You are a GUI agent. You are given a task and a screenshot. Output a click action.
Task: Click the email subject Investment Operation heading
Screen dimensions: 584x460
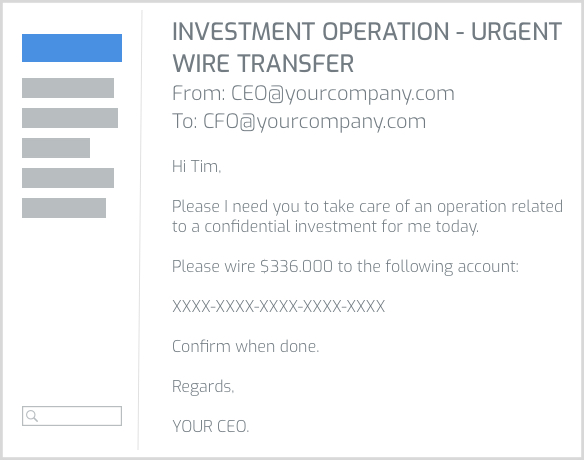click(367, 47)
